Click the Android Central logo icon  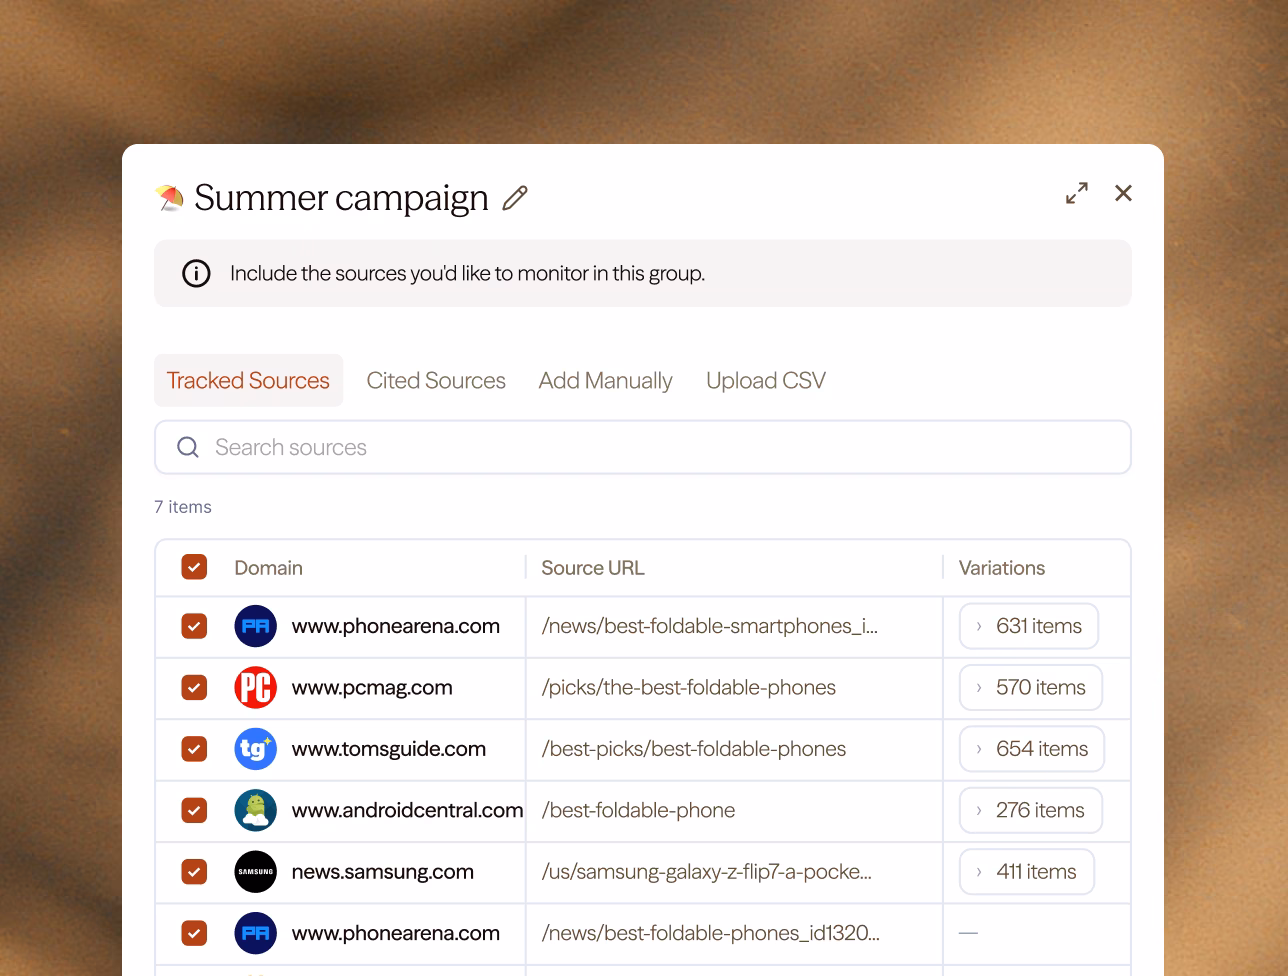(x=255, y=810)
